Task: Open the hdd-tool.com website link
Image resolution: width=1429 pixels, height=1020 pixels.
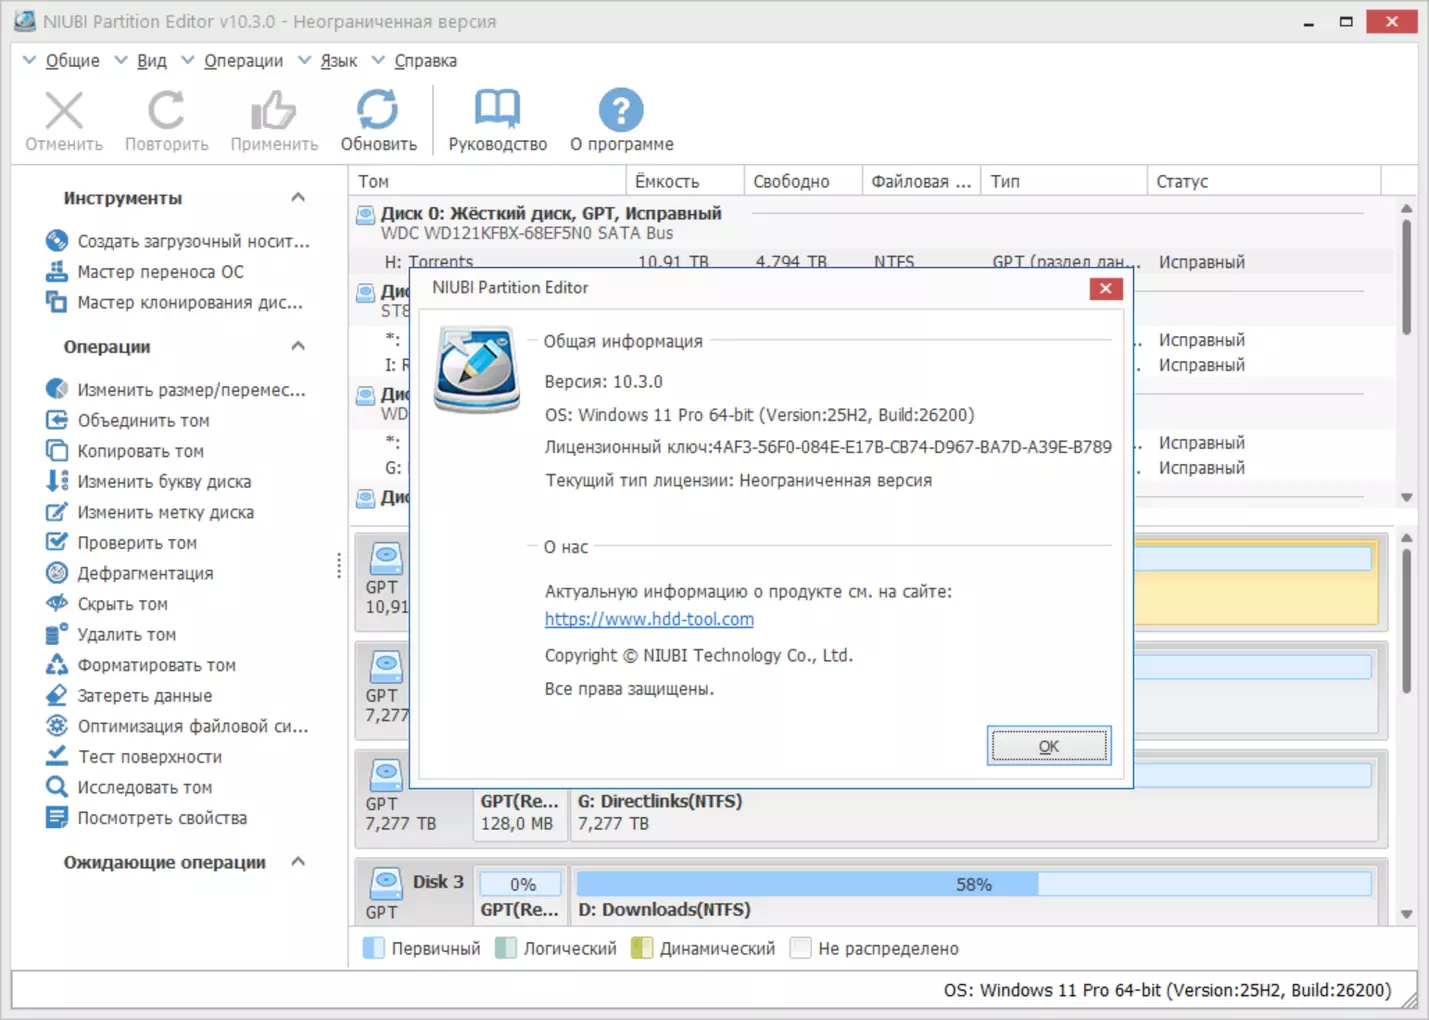Action: tap(649, 619)
